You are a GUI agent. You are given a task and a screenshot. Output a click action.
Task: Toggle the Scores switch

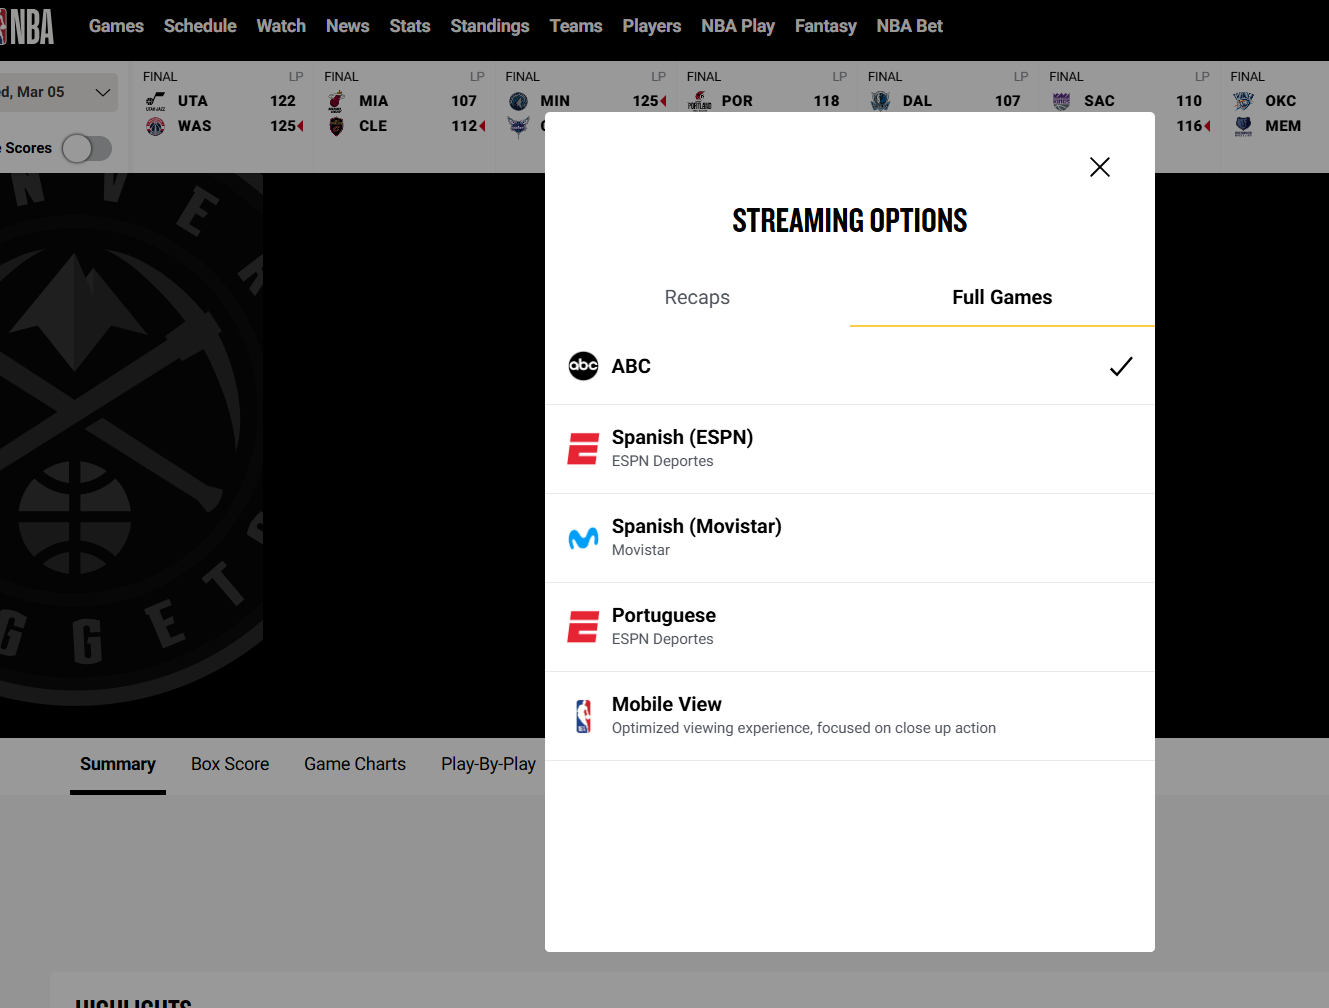click(x=87, y=148)
